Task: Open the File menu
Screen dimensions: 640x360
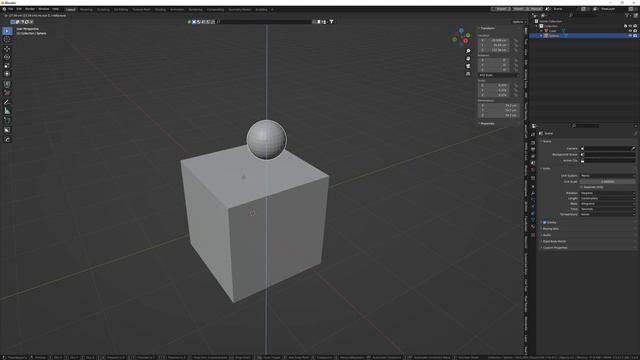Action: [x=11, y=9]
